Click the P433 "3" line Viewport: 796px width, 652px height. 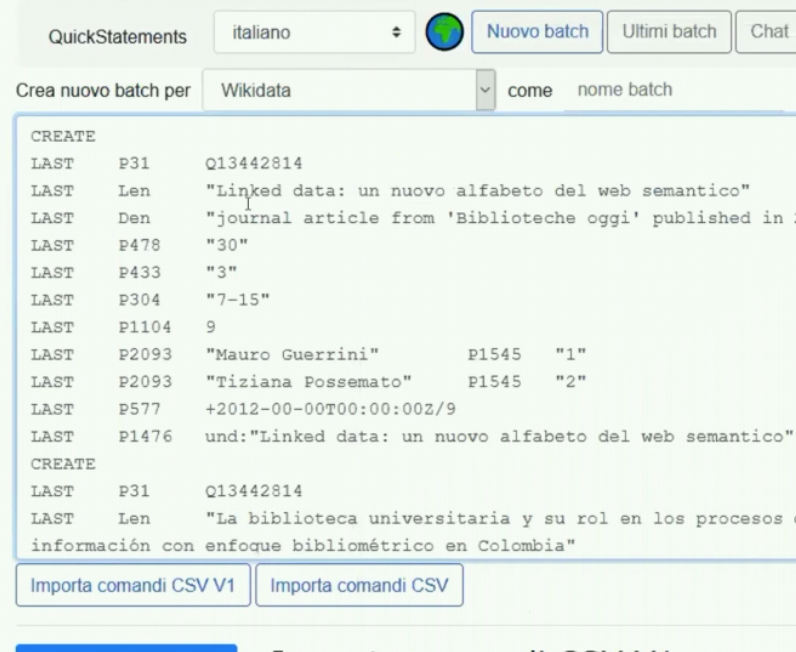pyautogui.click(x=134, y=273)
